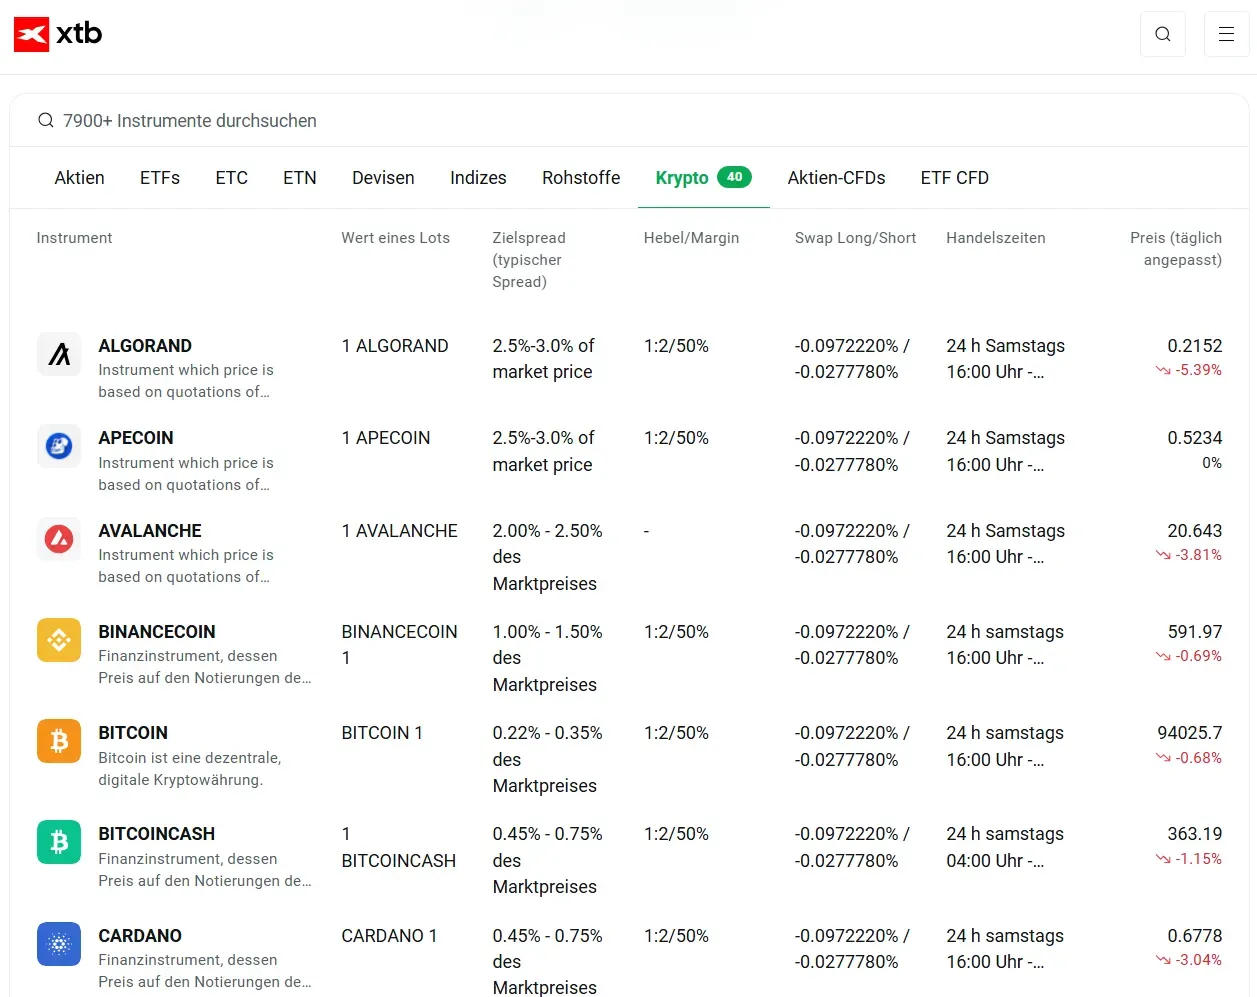
Task: Click the Avalanche lot value cell
Action: coord(400,531)
